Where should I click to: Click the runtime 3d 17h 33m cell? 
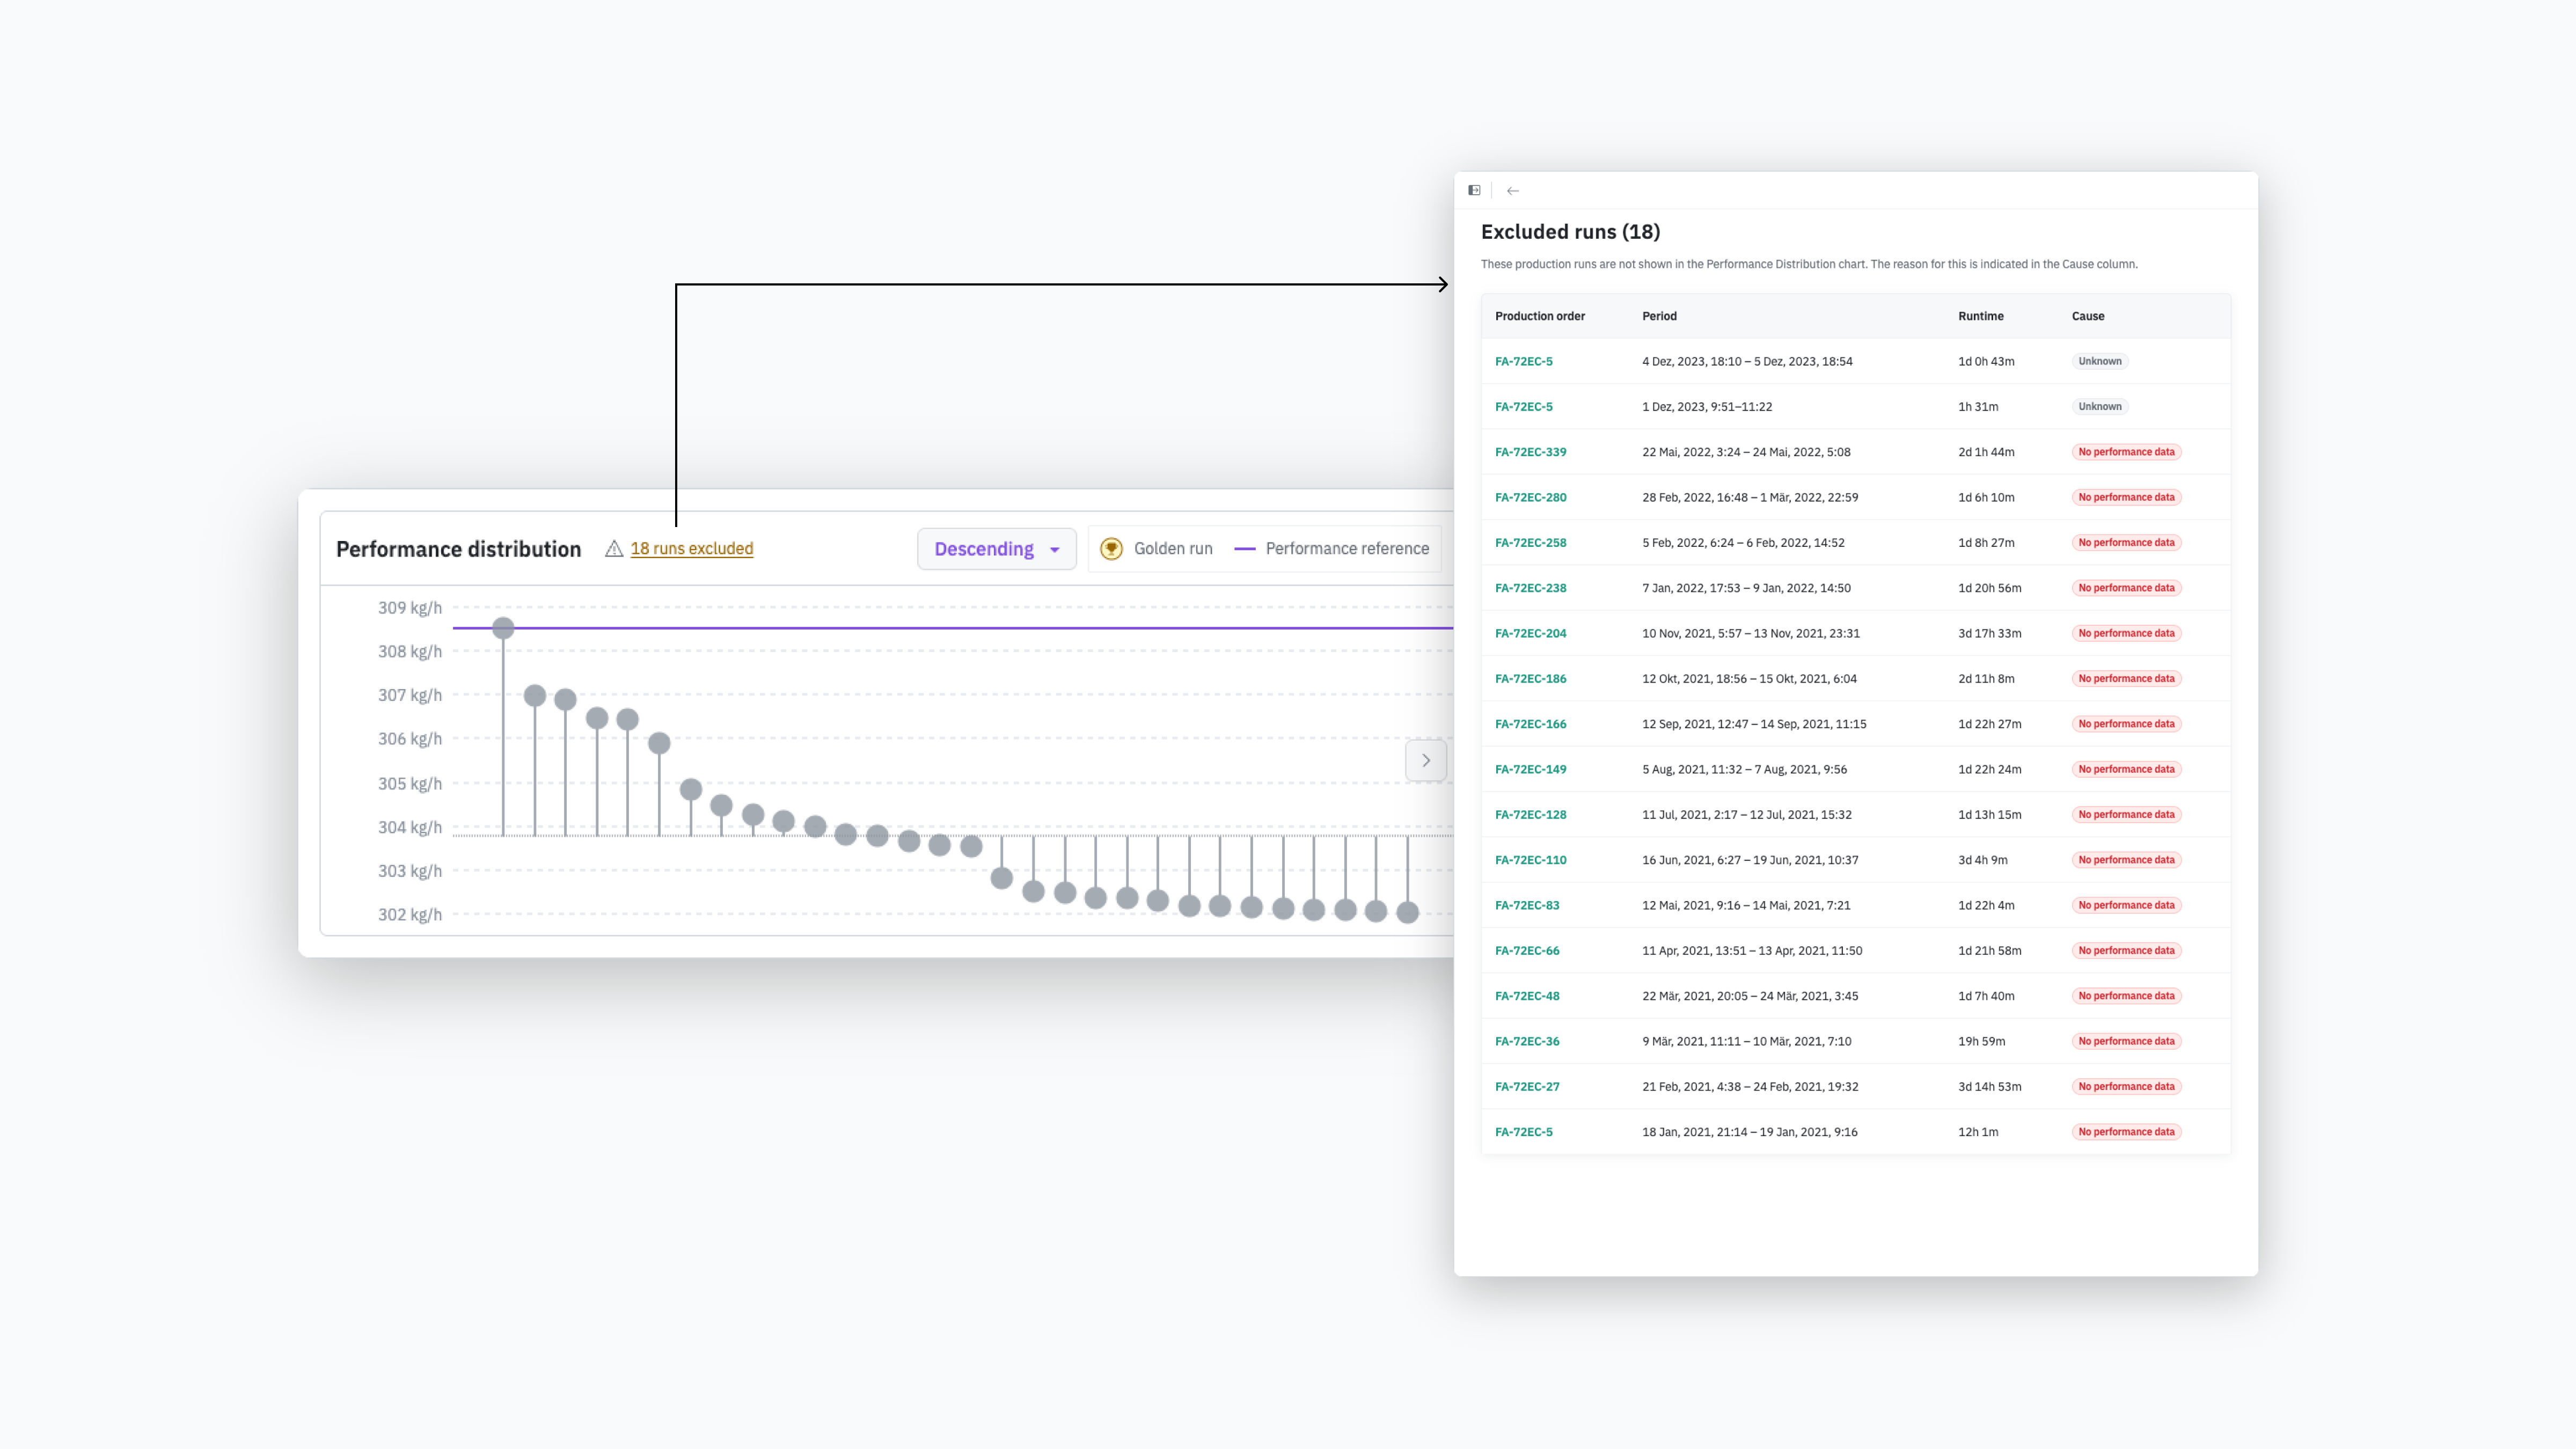[1989, 633]
